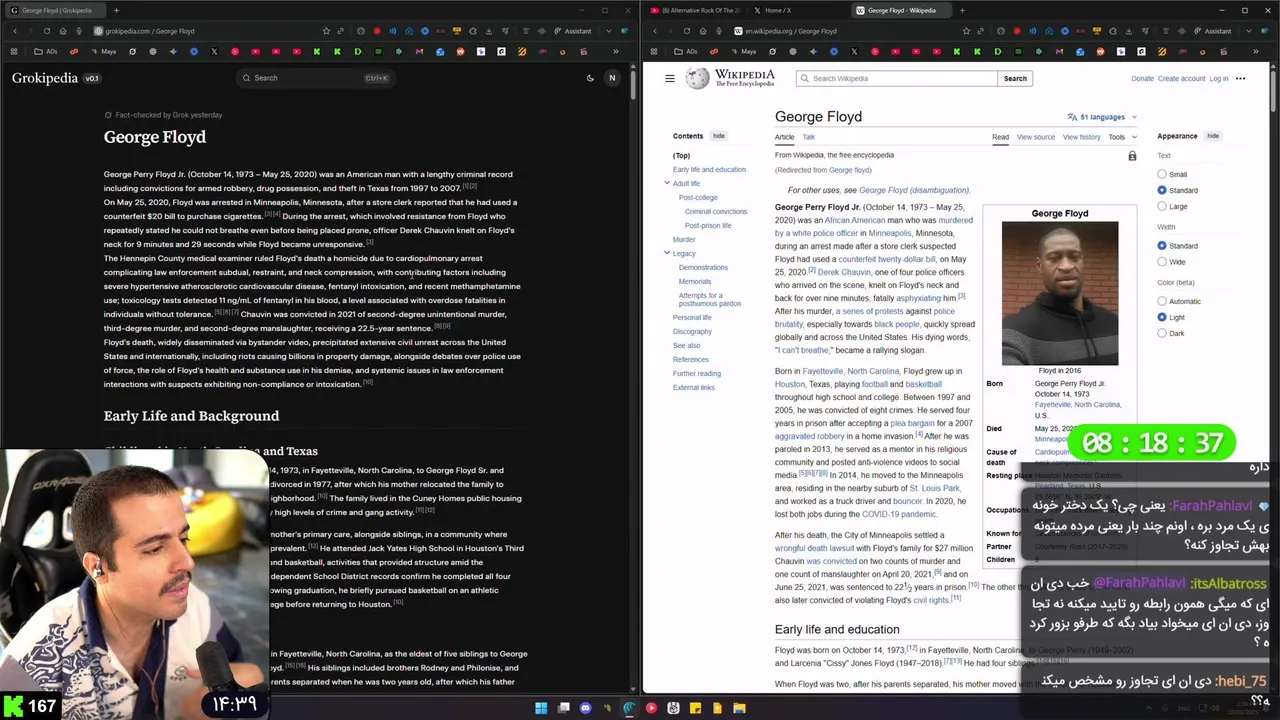Open the Windows Start button
Viewport: 1280px width, 720px height.
pyautogui.click(x=541, y=708)
